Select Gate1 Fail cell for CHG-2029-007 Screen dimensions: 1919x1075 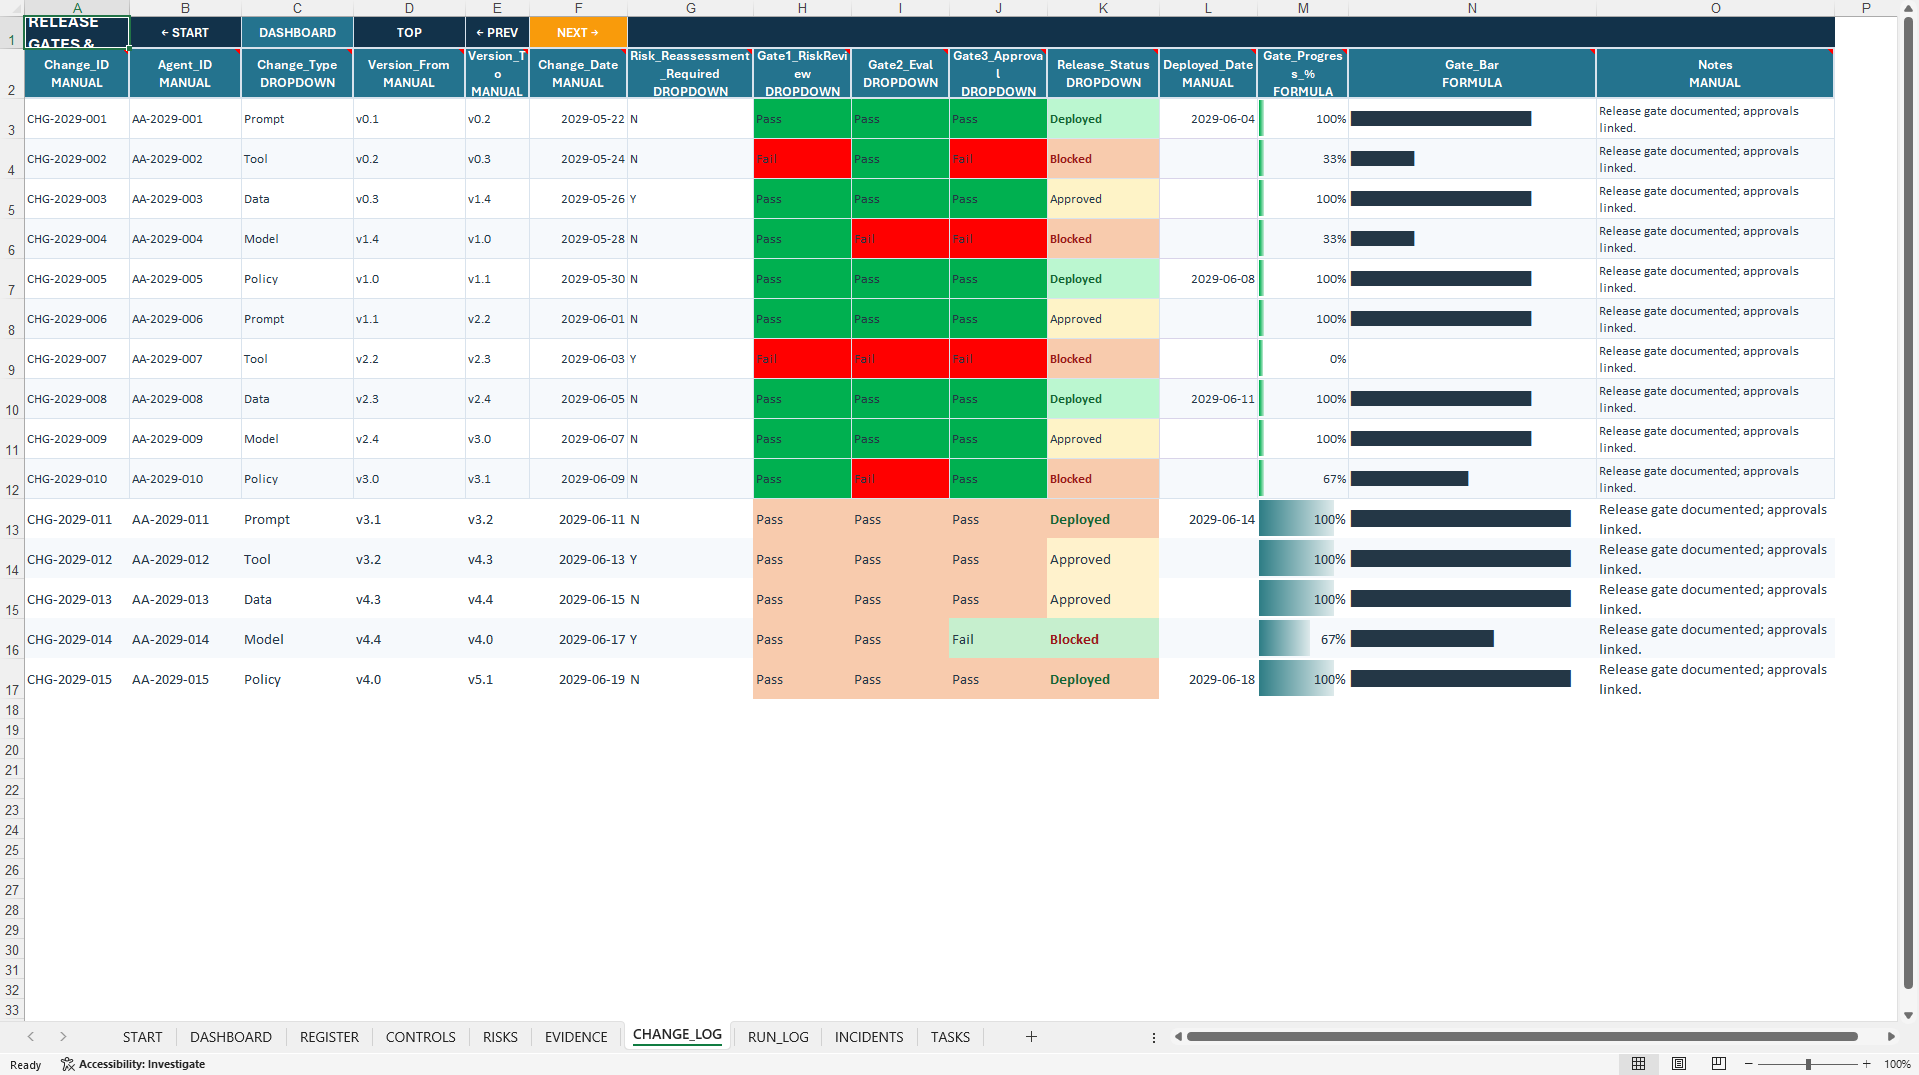point(802,359)
